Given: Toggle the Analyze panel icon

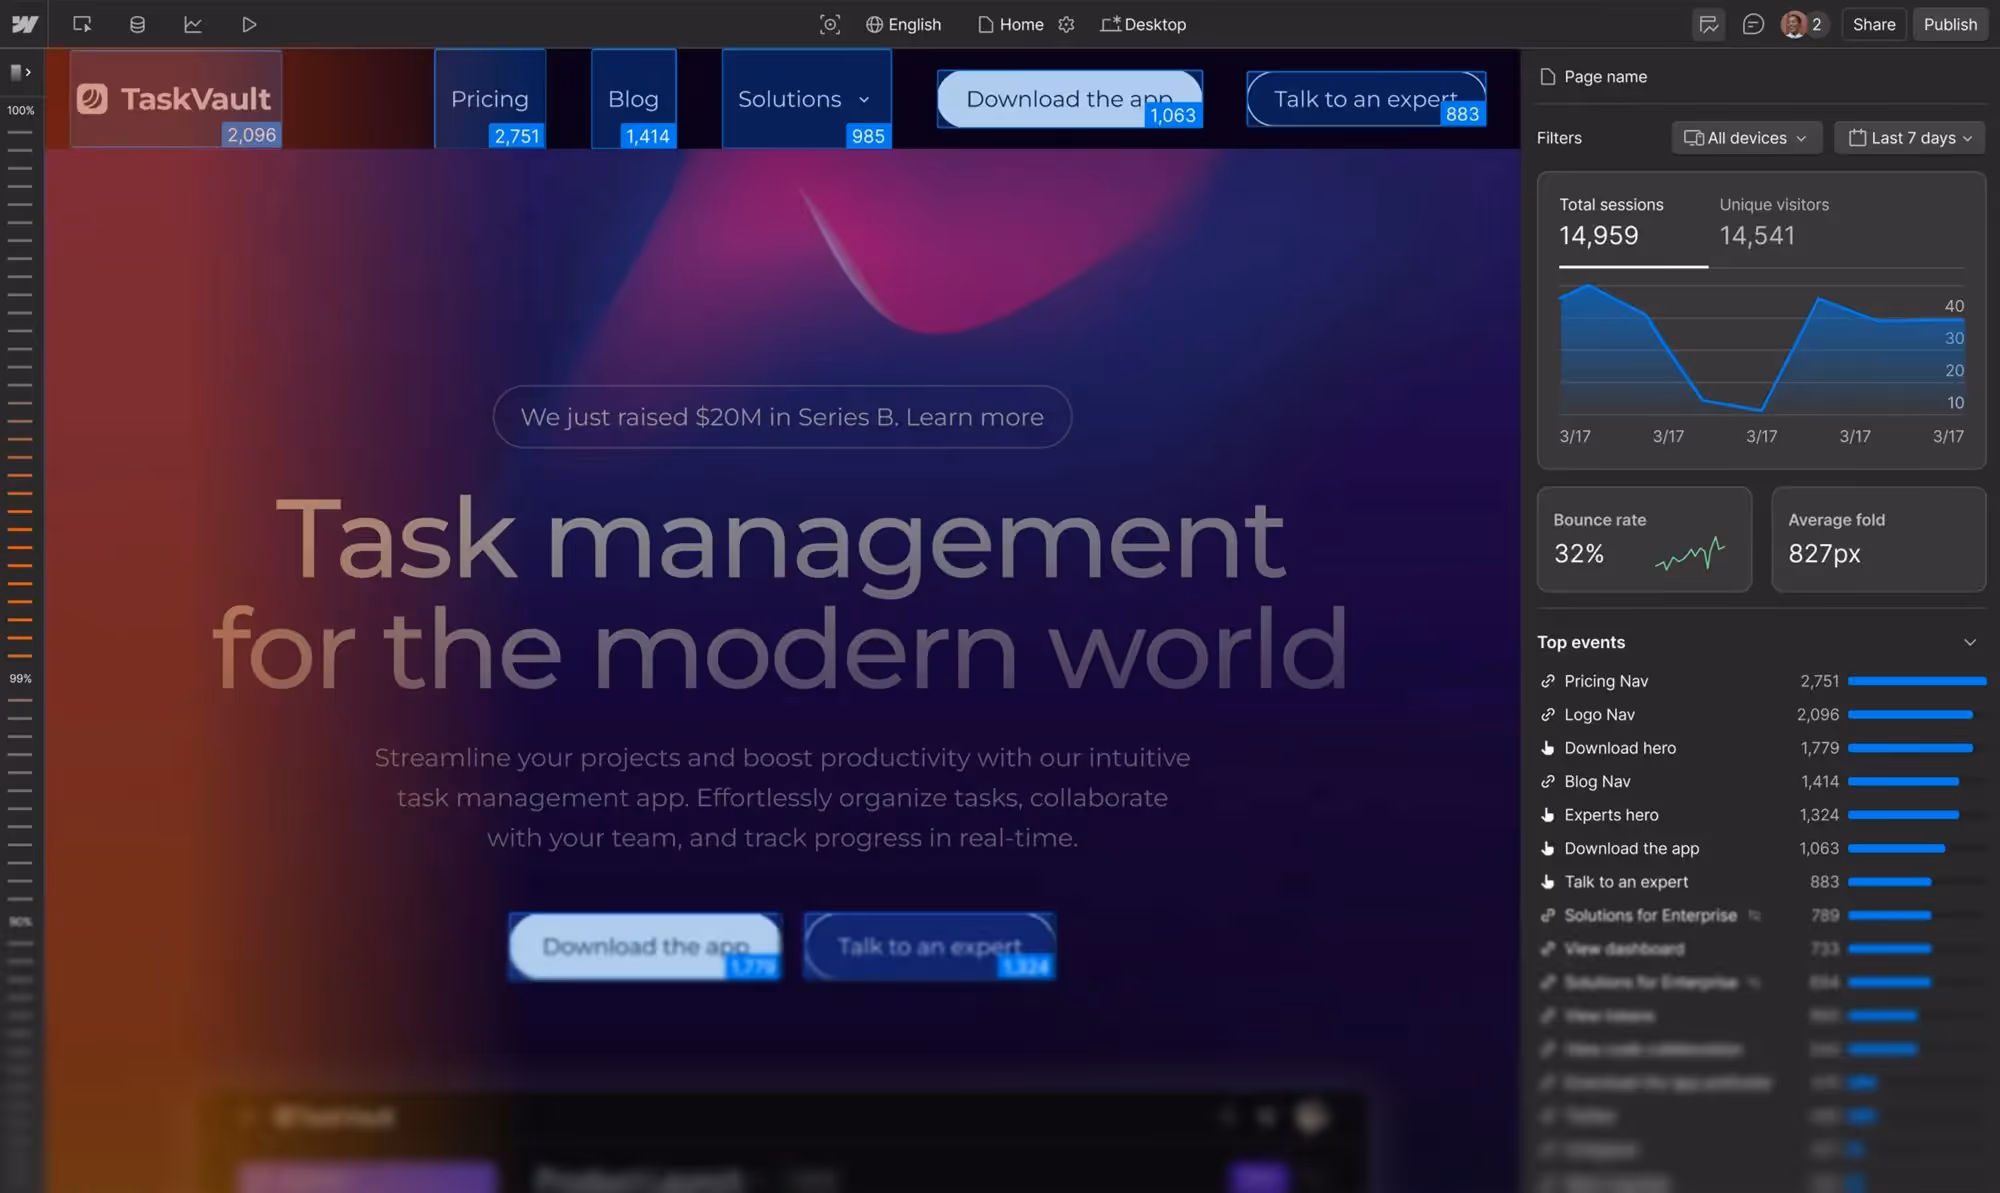Looking at the screenshot, I should 1708,24.
